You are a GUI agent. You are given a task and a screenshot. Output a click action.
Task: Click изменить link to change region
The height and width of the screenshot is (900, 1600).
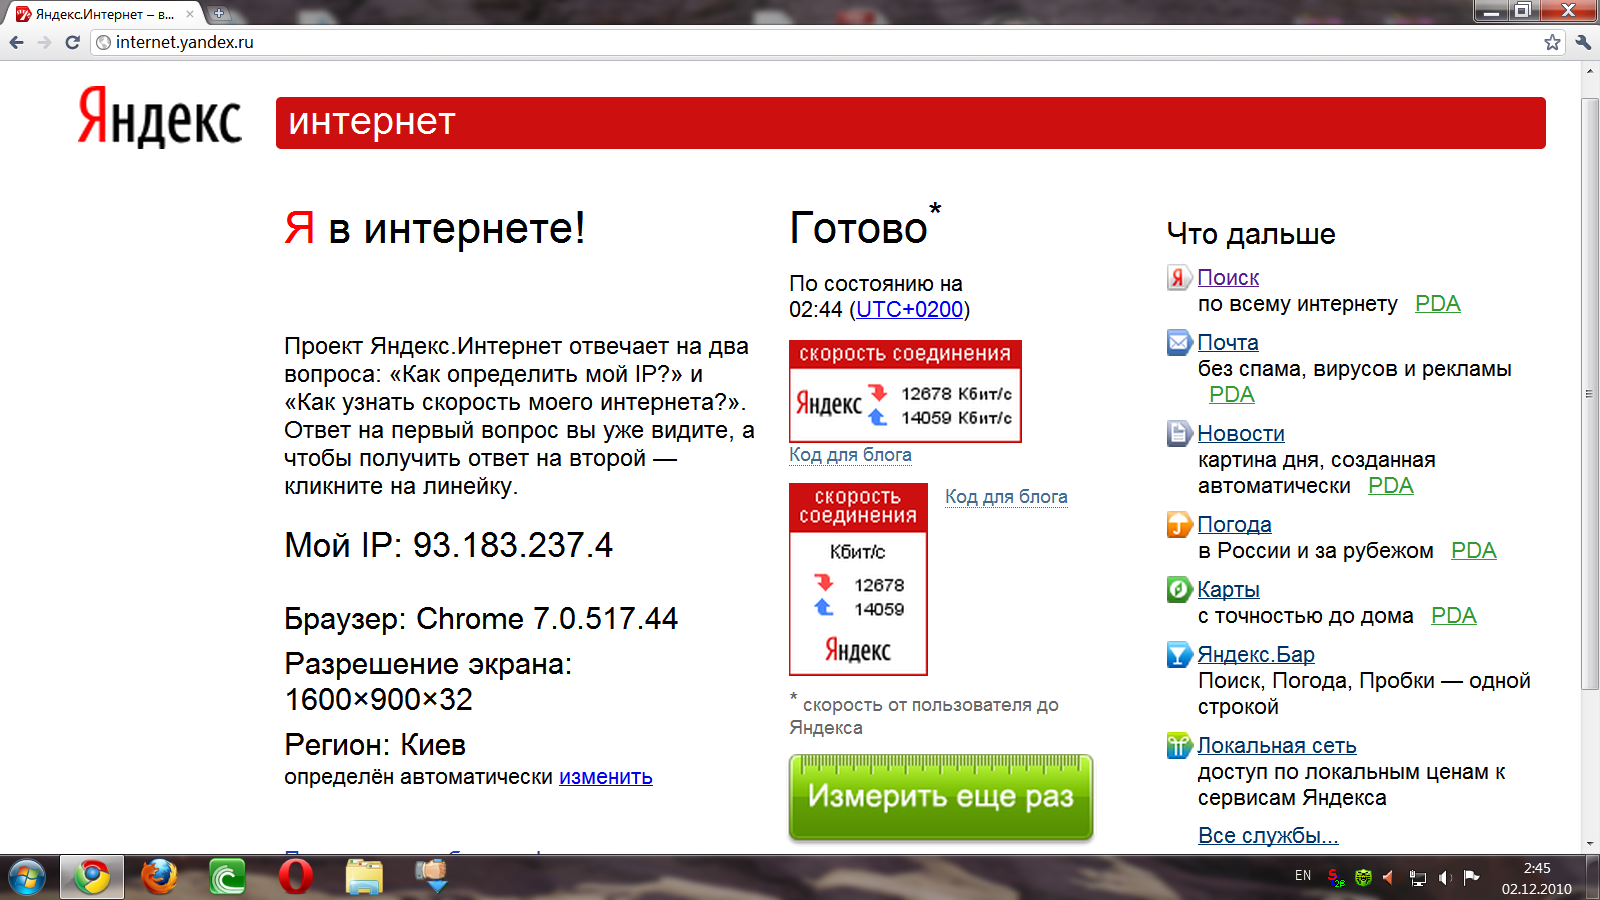605,777
